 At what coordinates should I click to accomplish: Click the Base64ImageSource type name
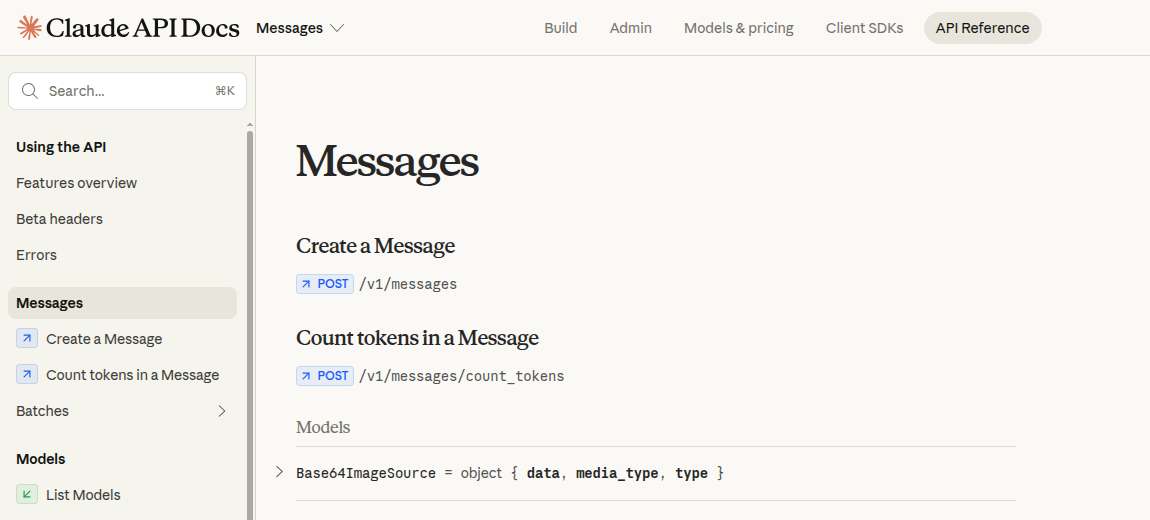pos(366,473)
